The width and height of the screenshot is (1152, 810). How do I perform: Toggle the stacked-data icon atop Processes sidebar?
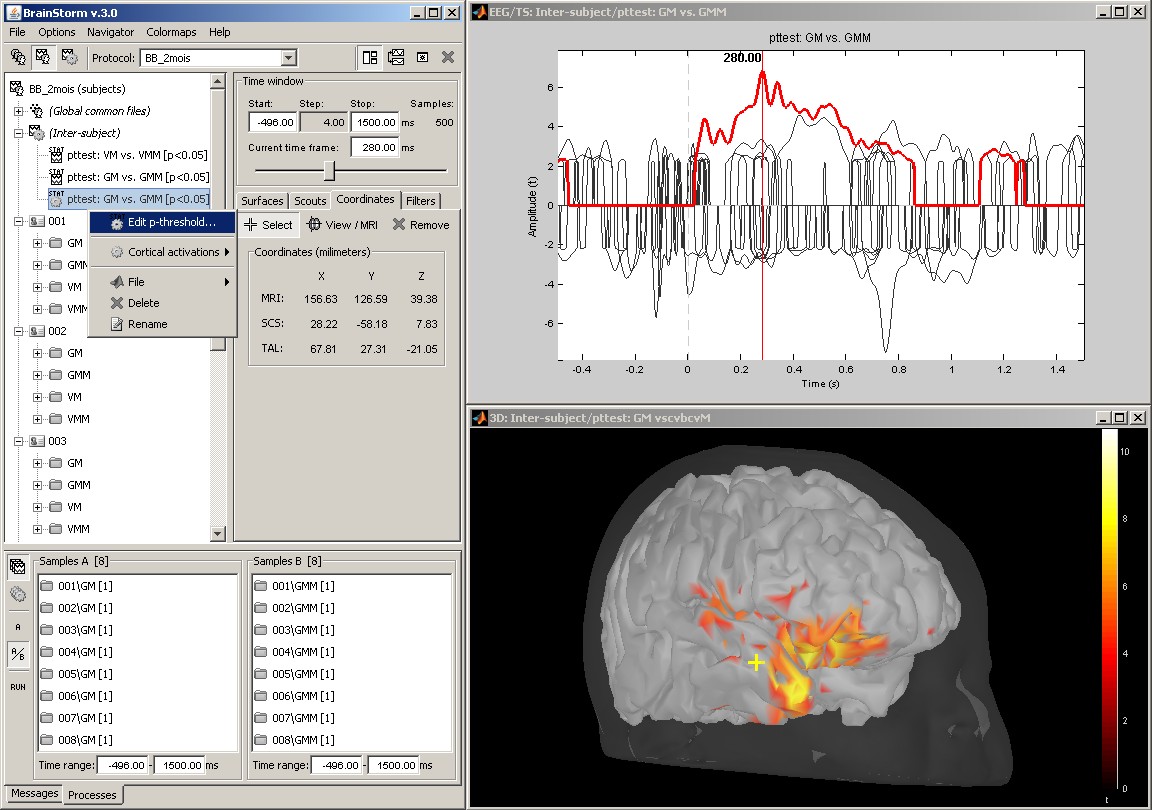(x=18, y=566)
